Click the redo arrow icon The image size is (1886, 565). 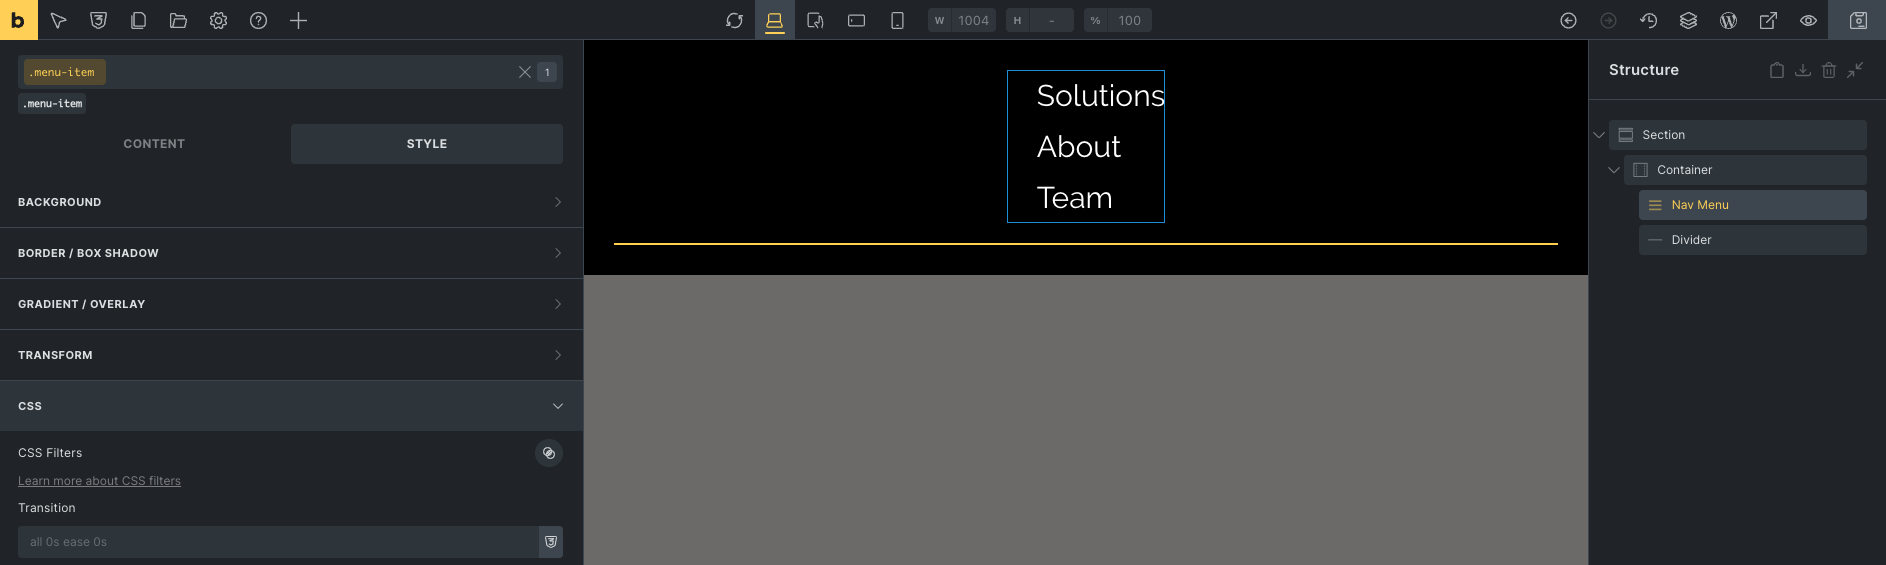tap(1608, 20)
